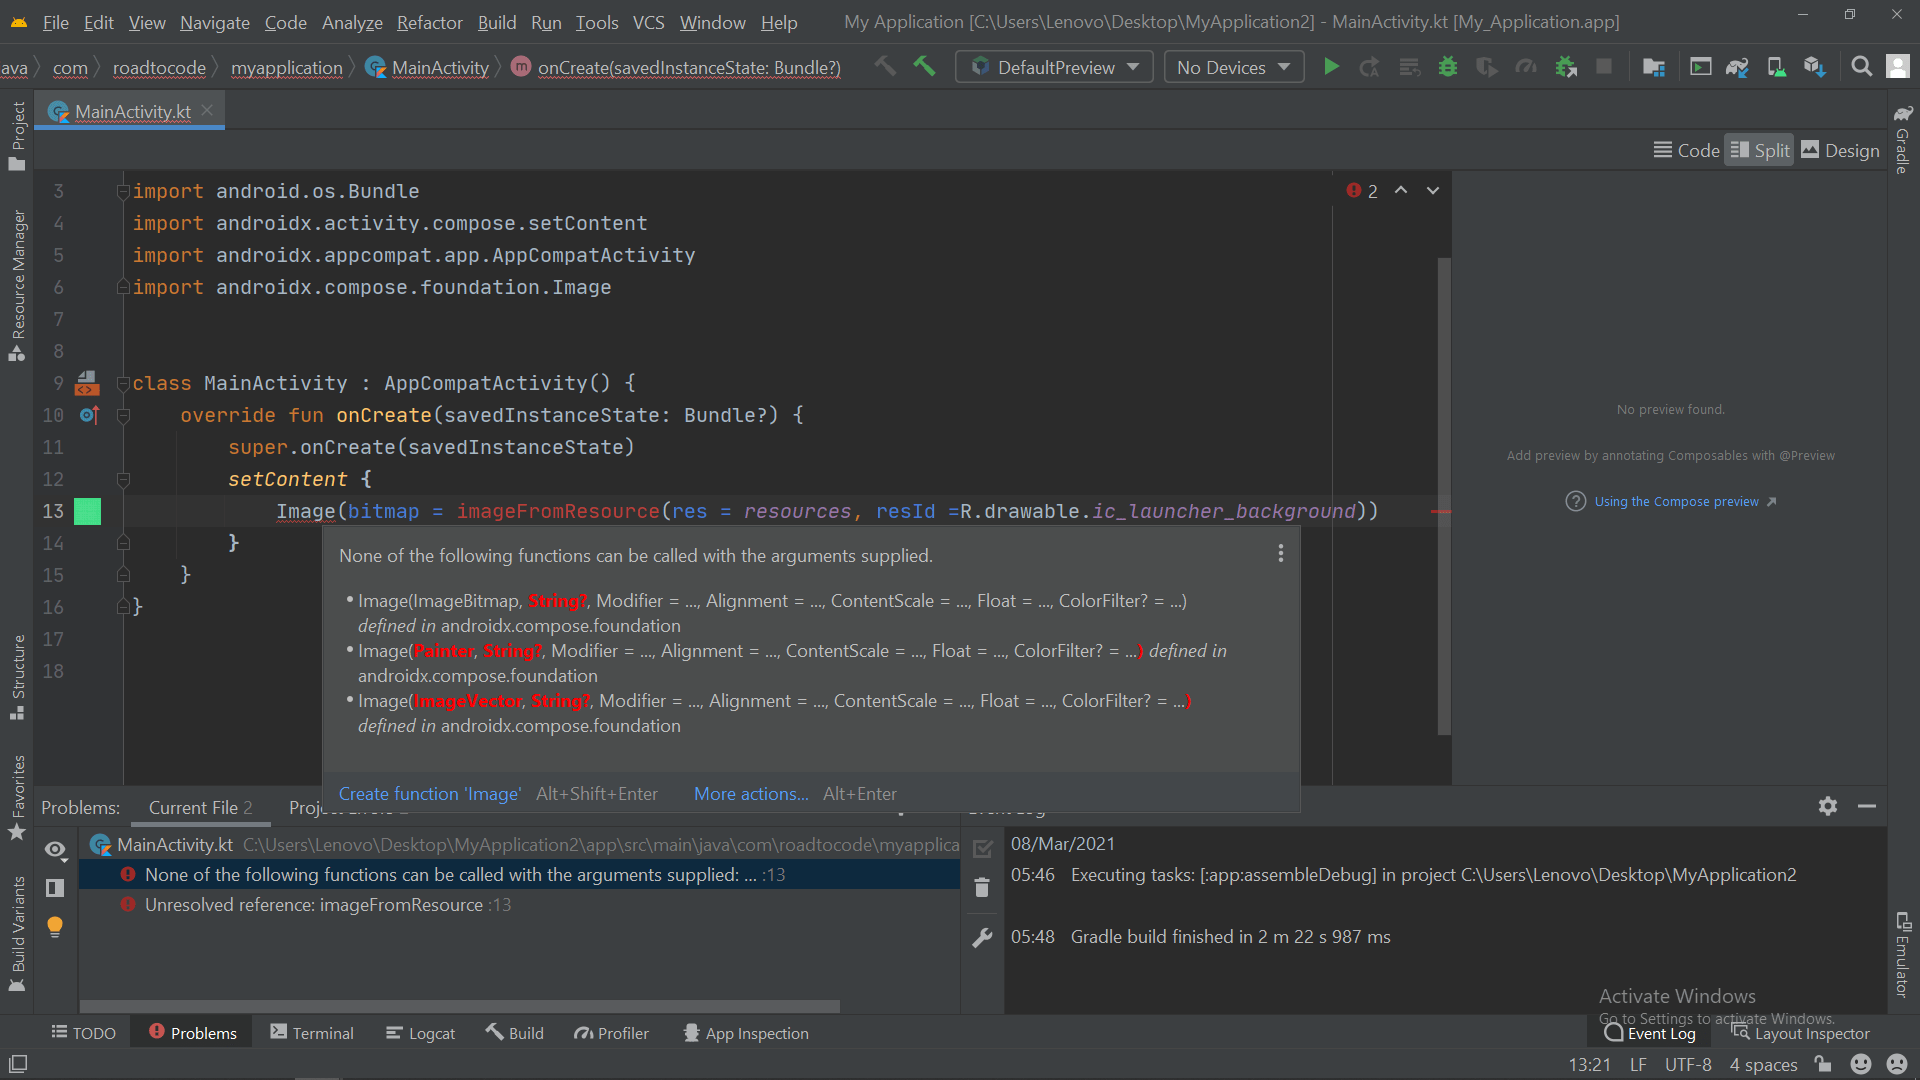
Task: Click the Search Everywhere magnifier icon
Action: (1861, 67)
